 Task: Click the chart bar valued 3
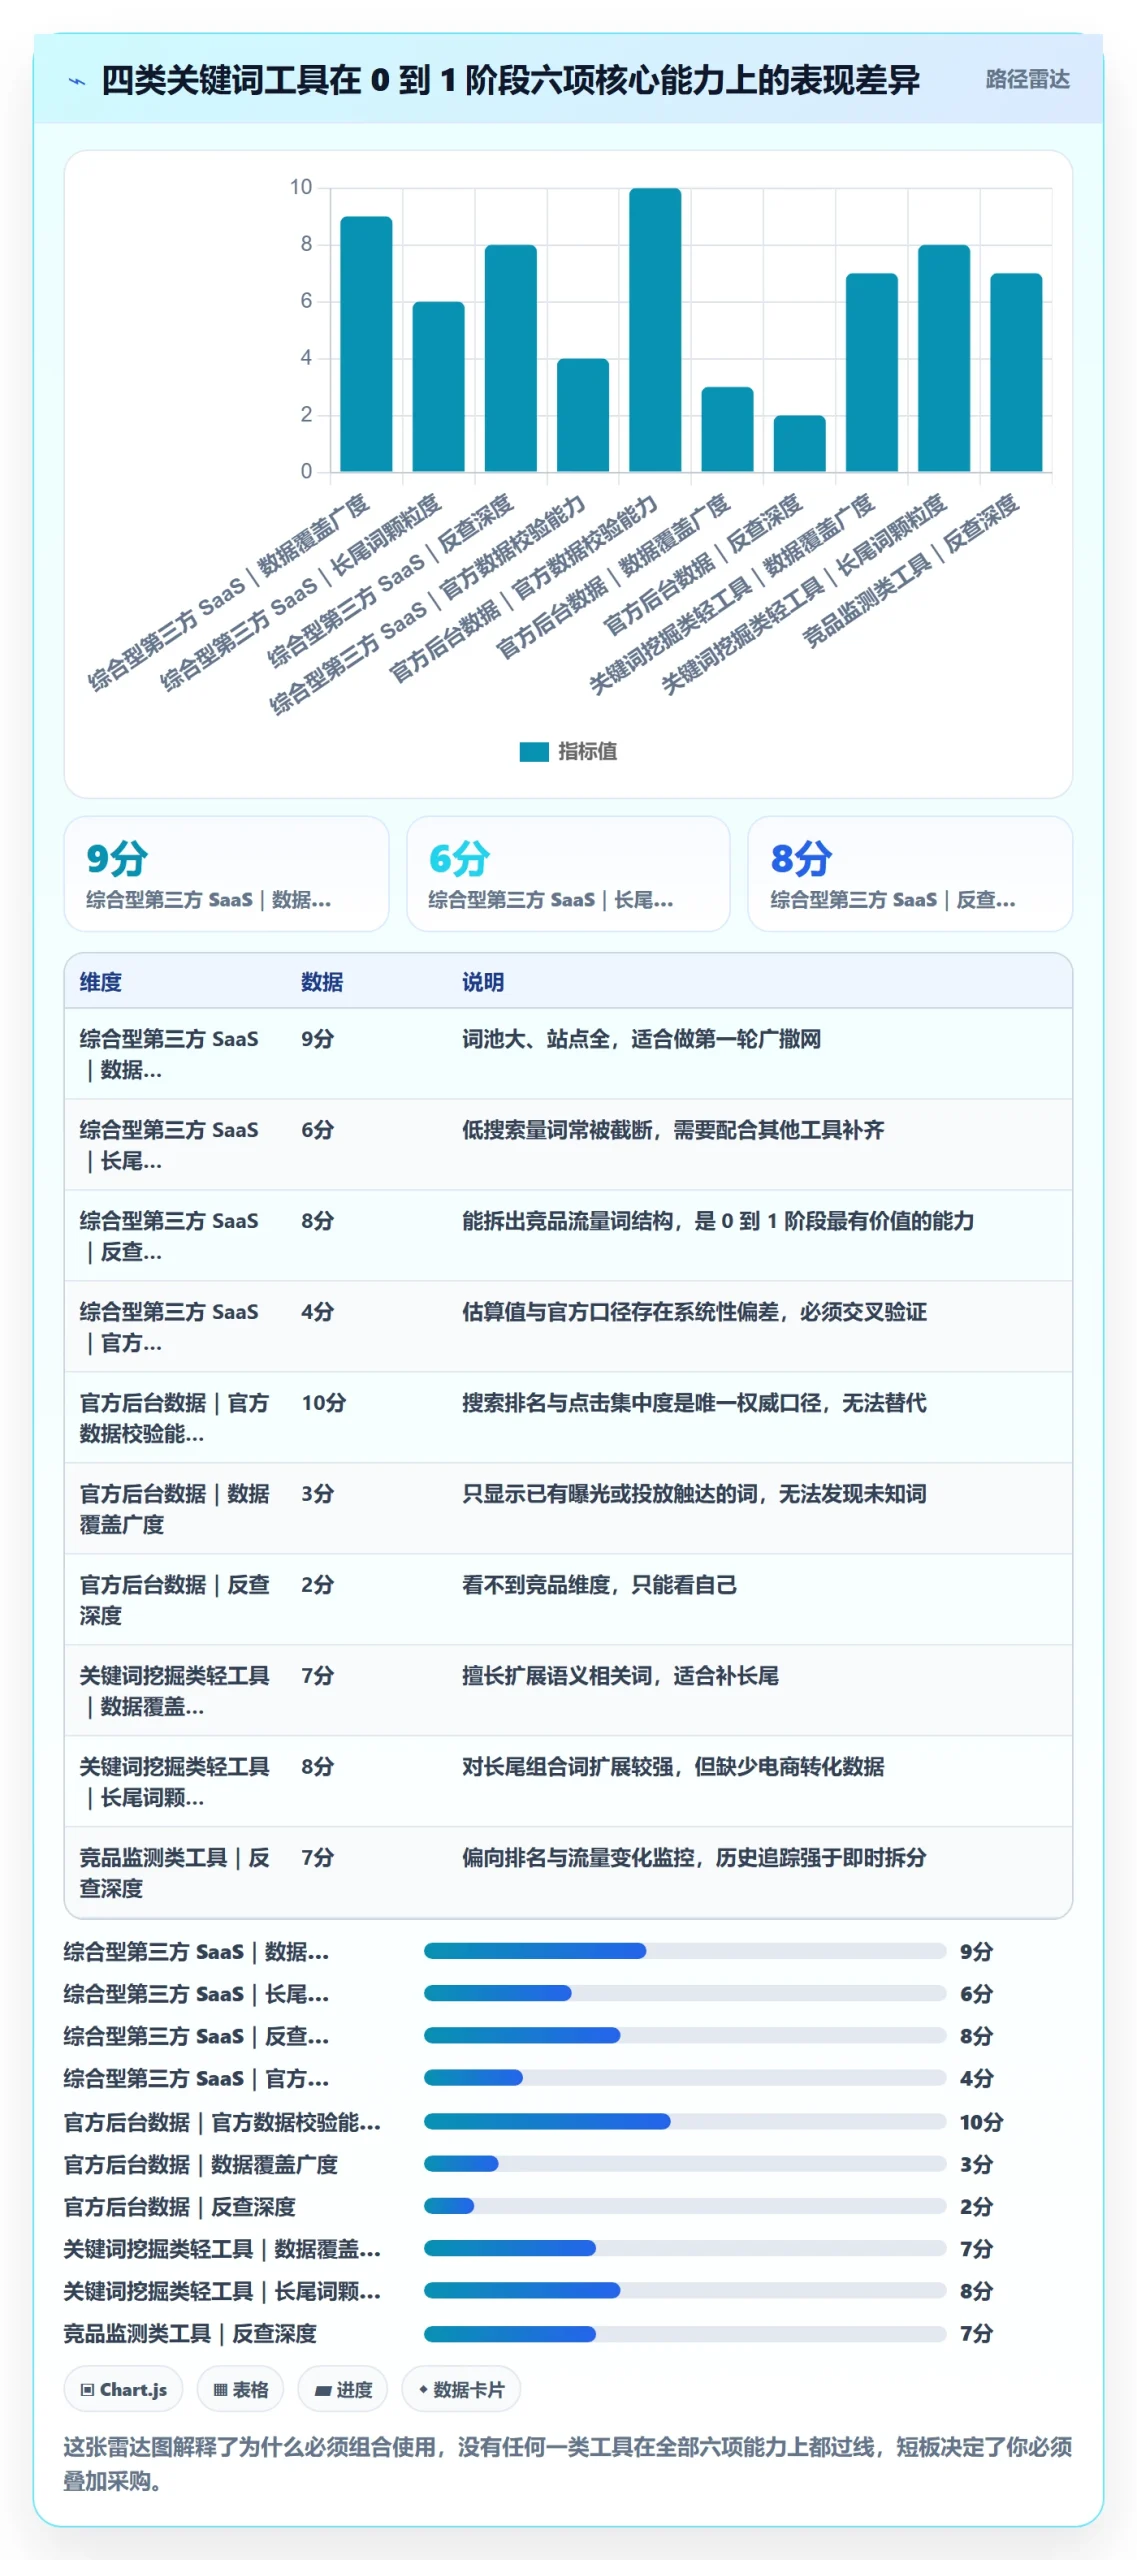click(x=727, y=429)
